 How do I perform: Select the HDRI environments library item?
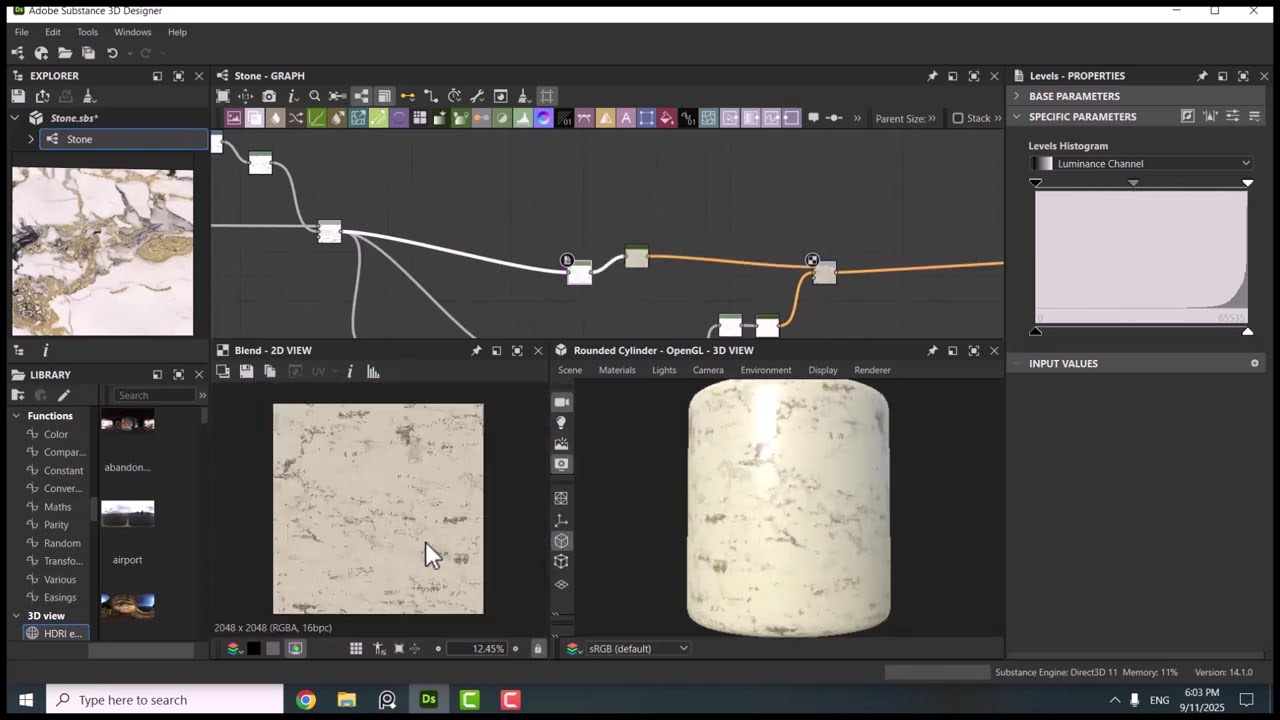tap(57, 633)
